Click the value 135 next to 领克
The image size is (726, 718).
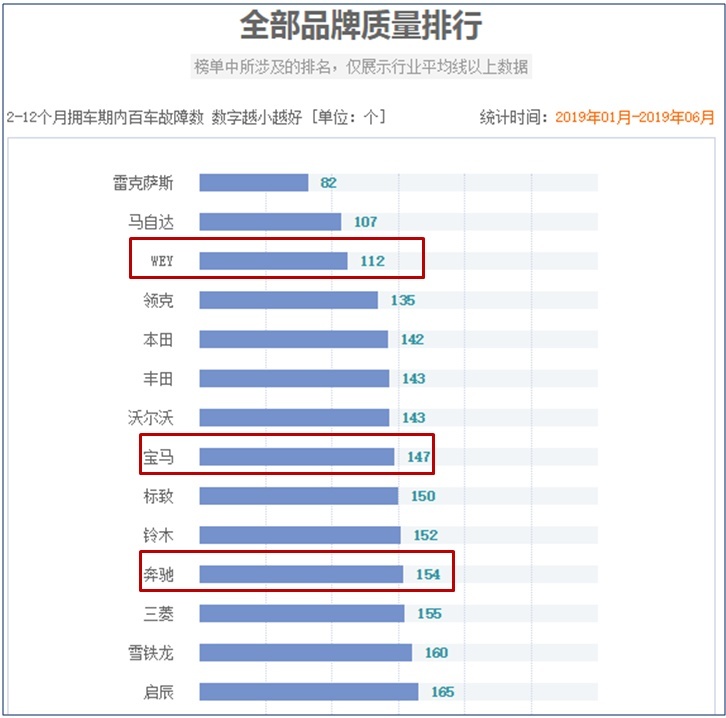403,300
